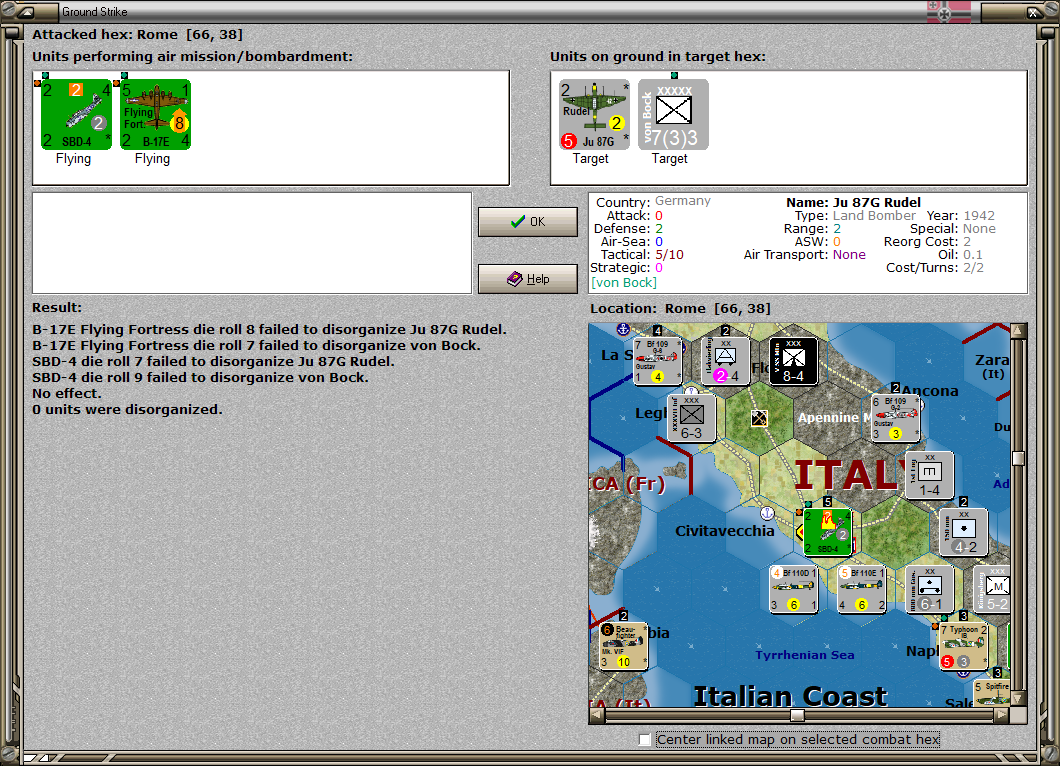Viewport: 1060px width, 766px height.
Task: Click the Typhoon IB counter near Naples
Action: pyautogui.click(x=964, y=646)
